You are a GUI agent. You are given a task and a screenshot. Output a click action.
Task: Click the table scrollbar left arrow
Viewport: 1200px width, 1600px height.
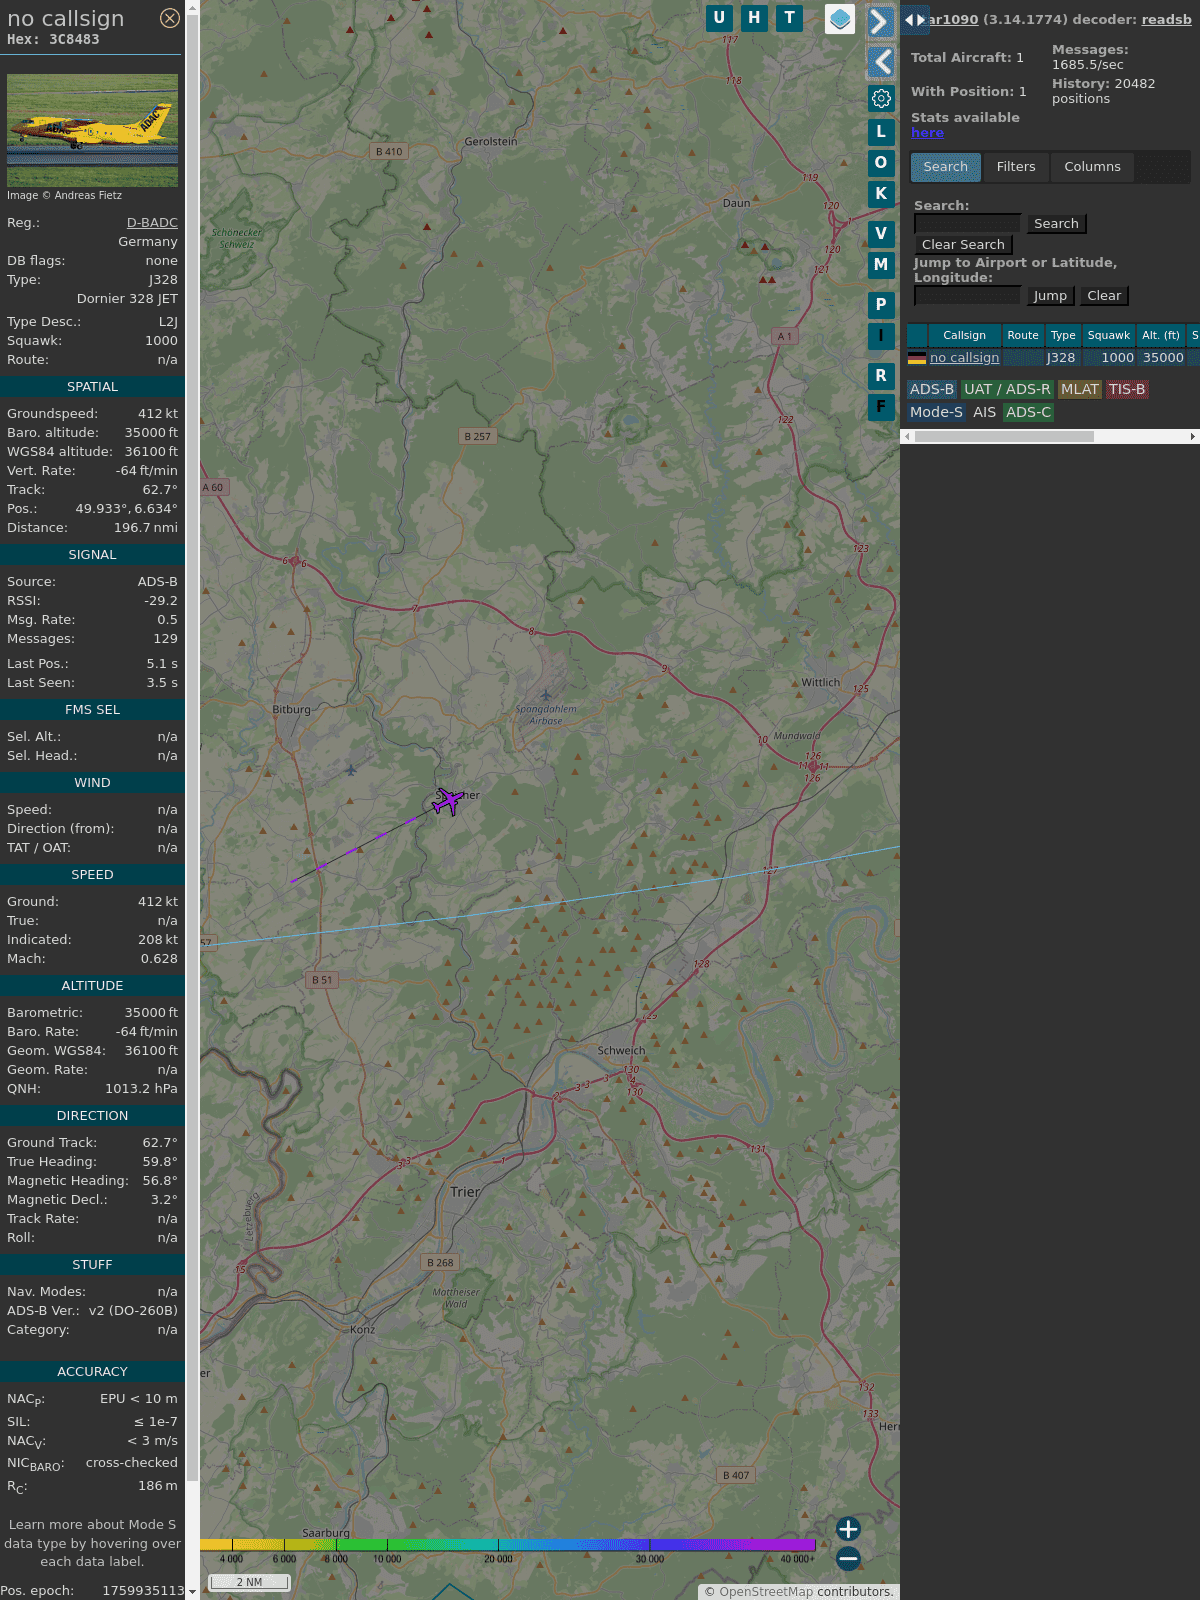coord(907,437)
